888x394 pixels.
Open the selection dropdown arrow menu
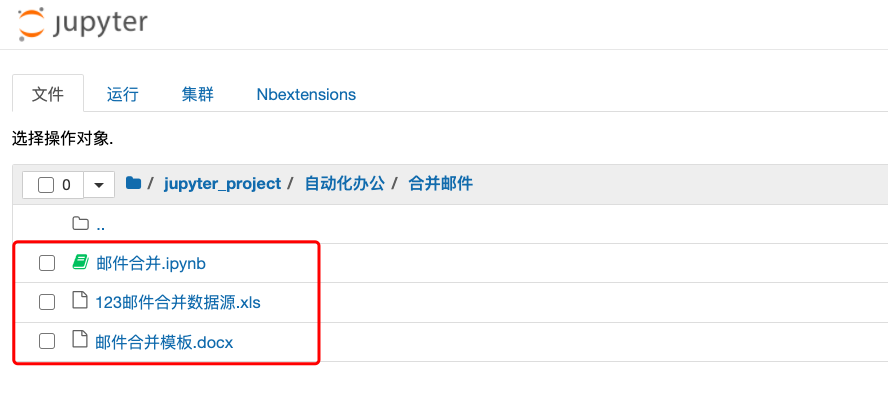point(99,185)
